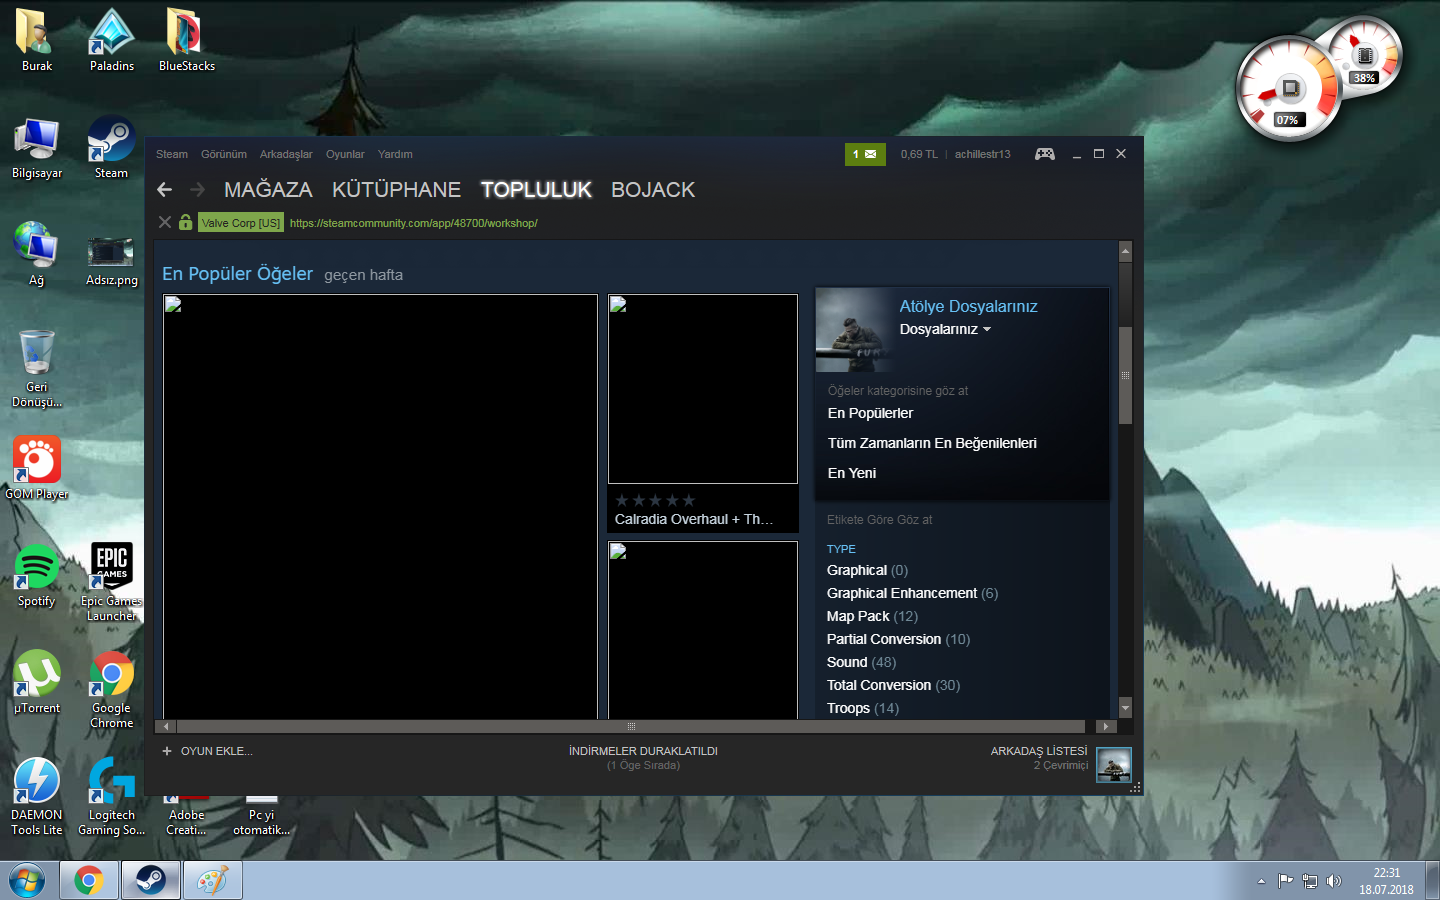This screenshot has height=900, width=1440.
Task: Open the Adsız.png file on desktop
Action: pos(112,260)
